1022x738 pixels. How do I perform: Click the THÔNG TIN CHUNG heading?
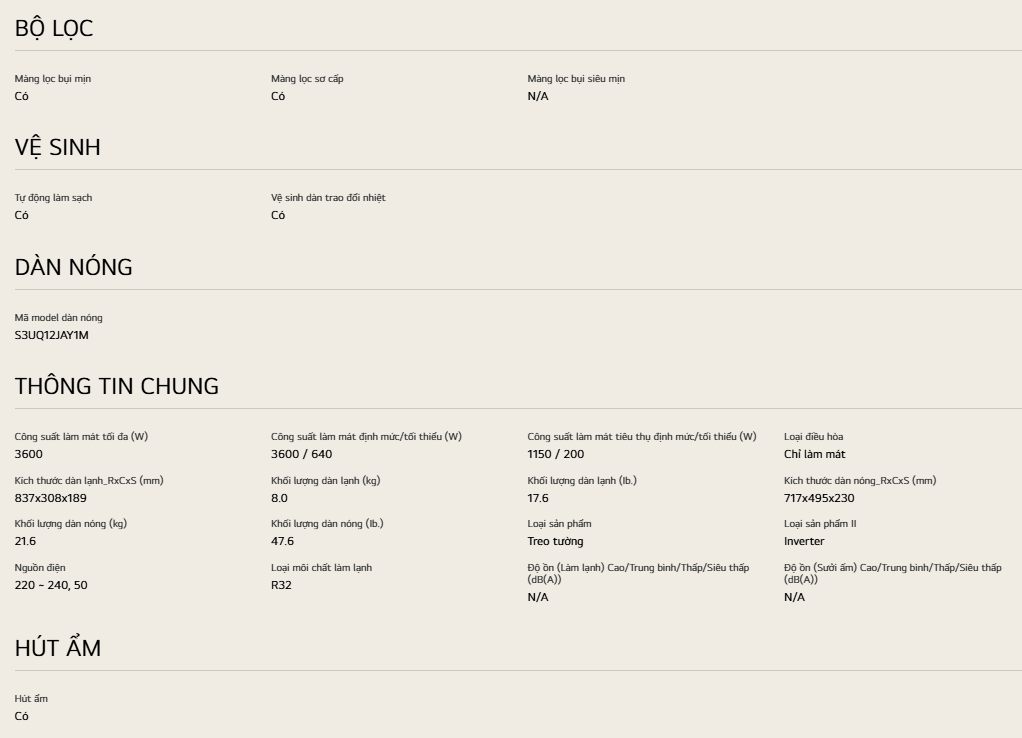click(116, 387)
